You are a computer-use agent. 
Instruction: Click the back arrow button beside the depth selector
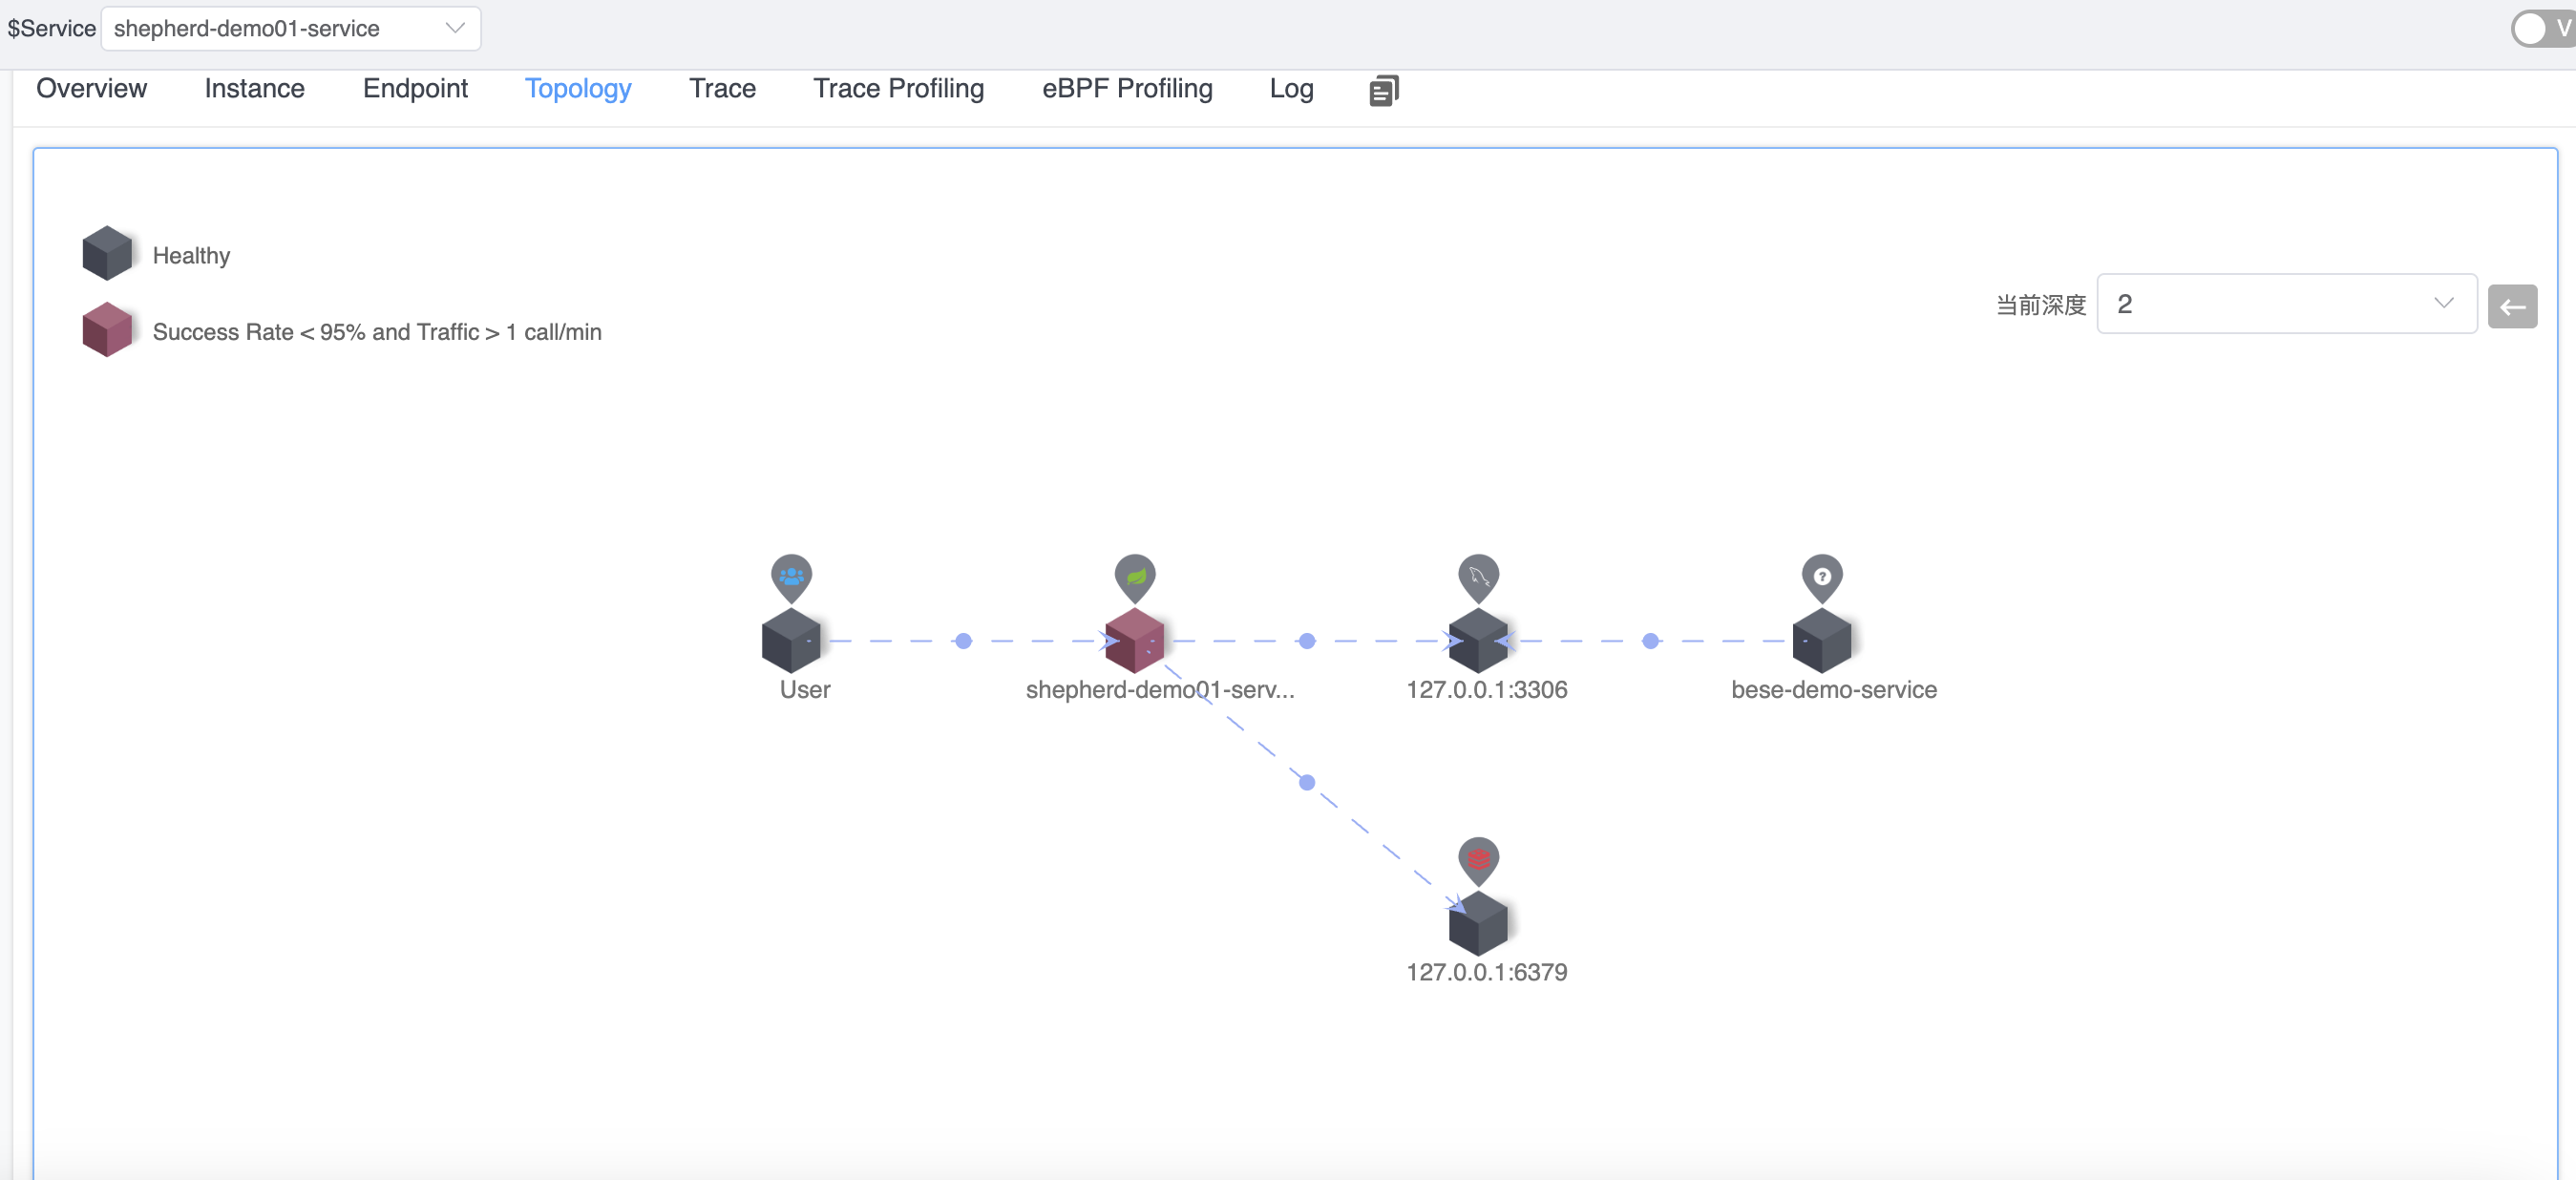pos(2512,307)
